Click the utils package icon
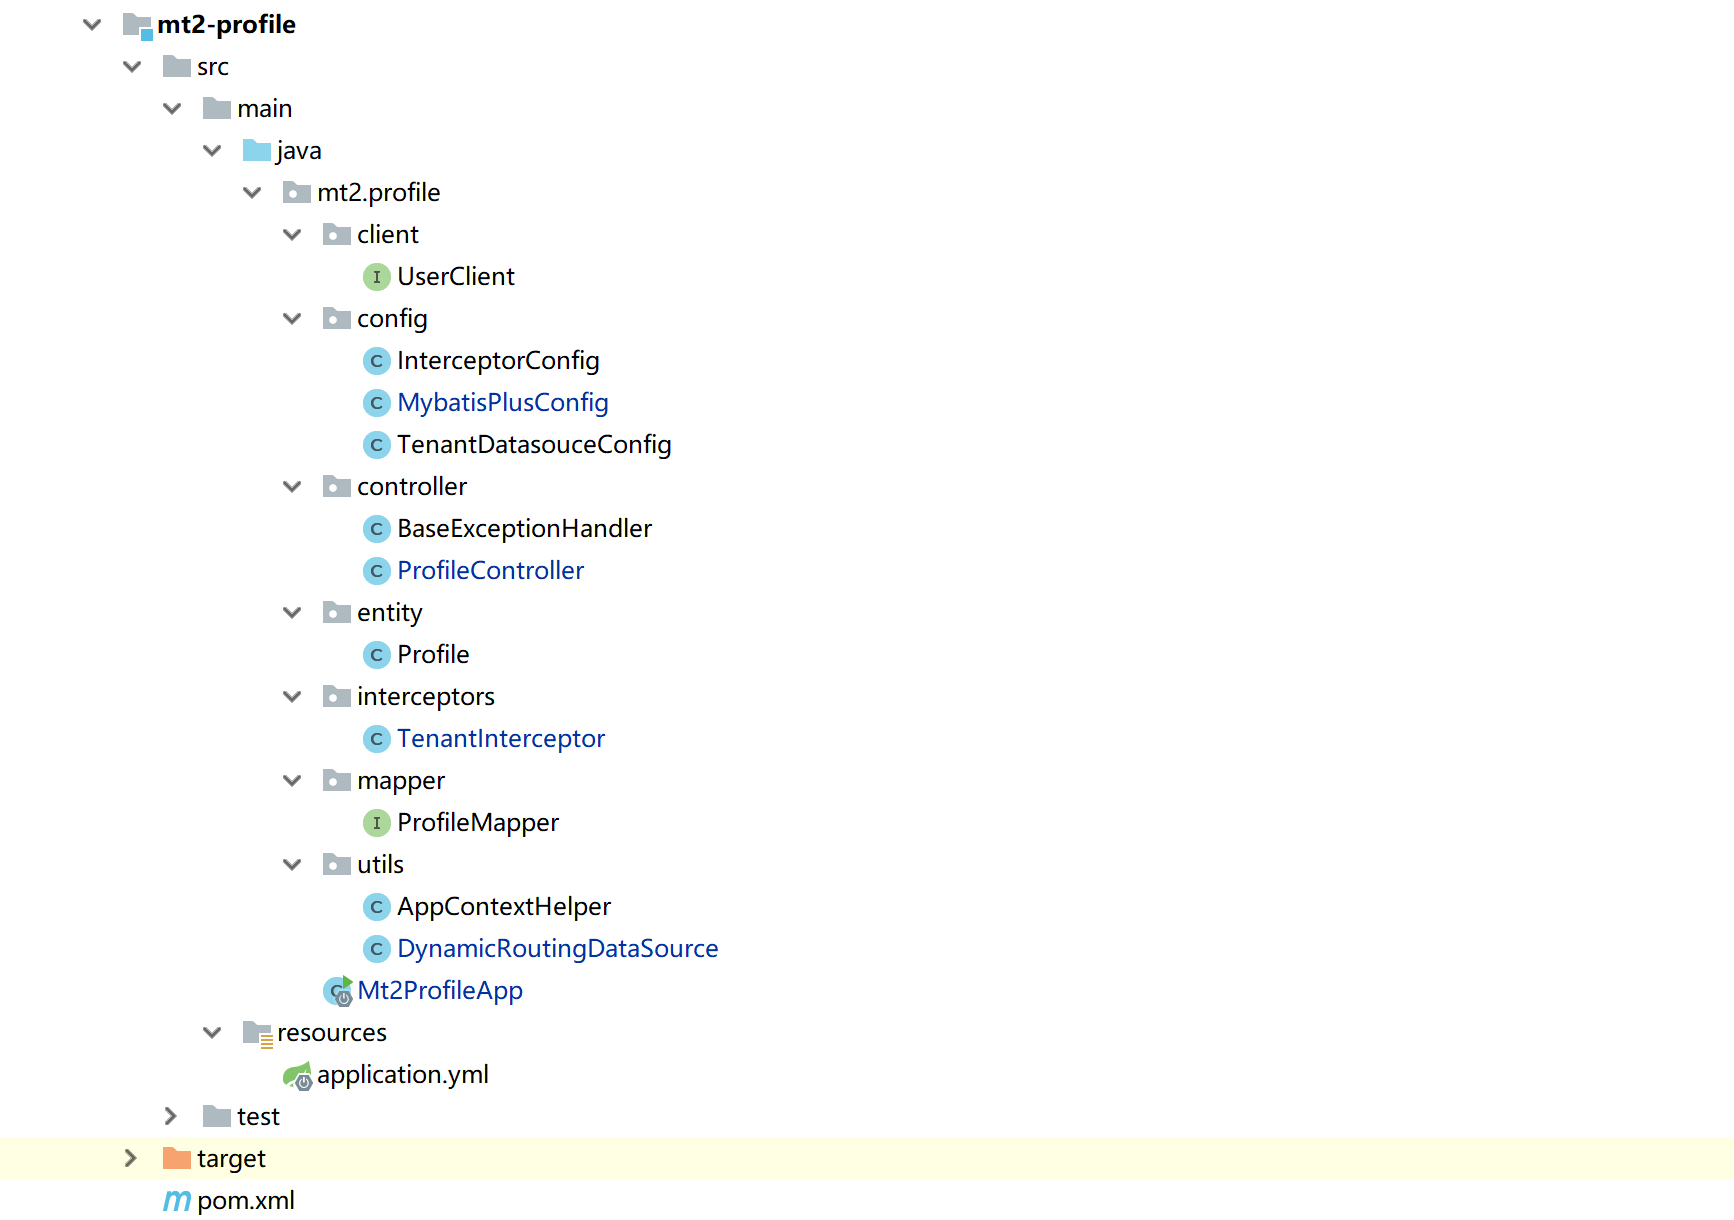Viewport: 1734px width, 1220px height. pos(337,864)
